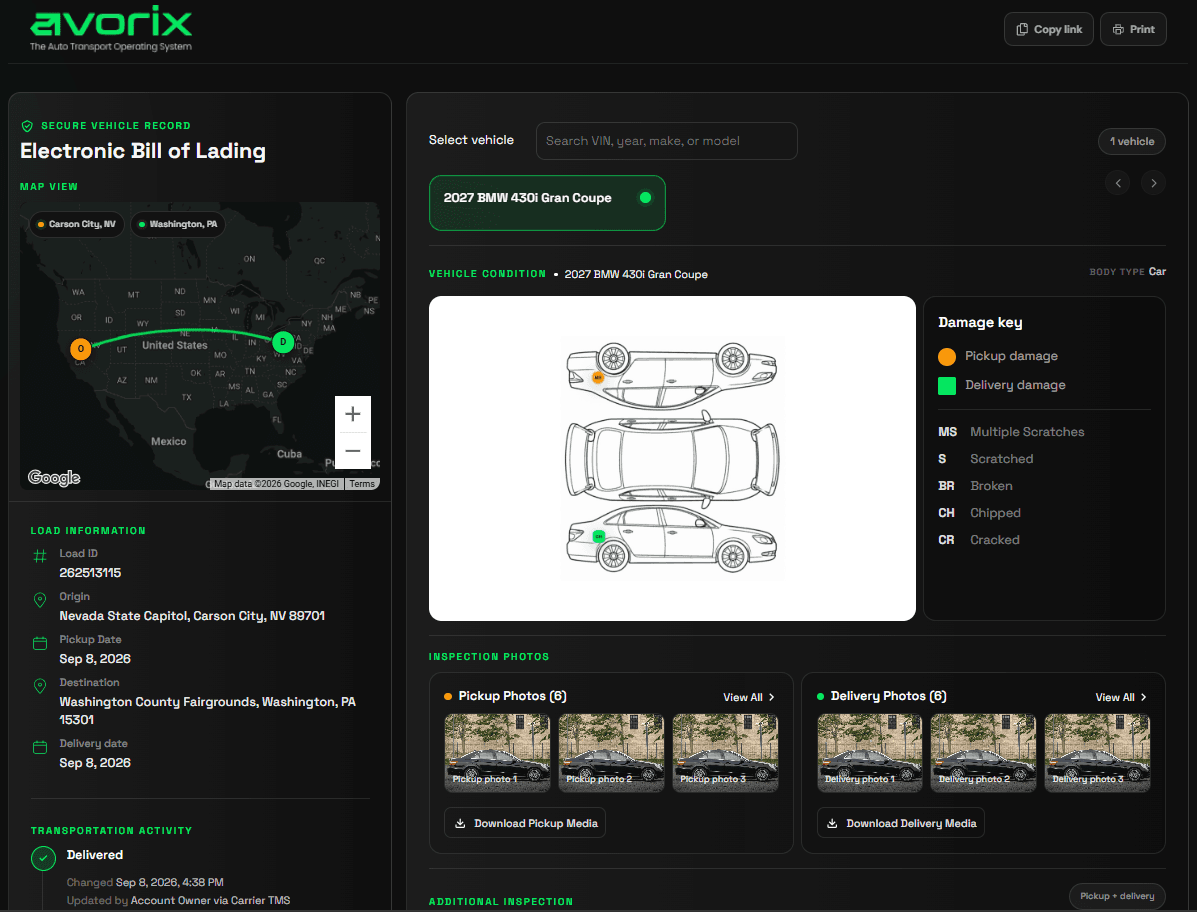This screenshot has height=912, width=1197.
Task: Click the Chipped legend entry
Action: click(979, 513)
